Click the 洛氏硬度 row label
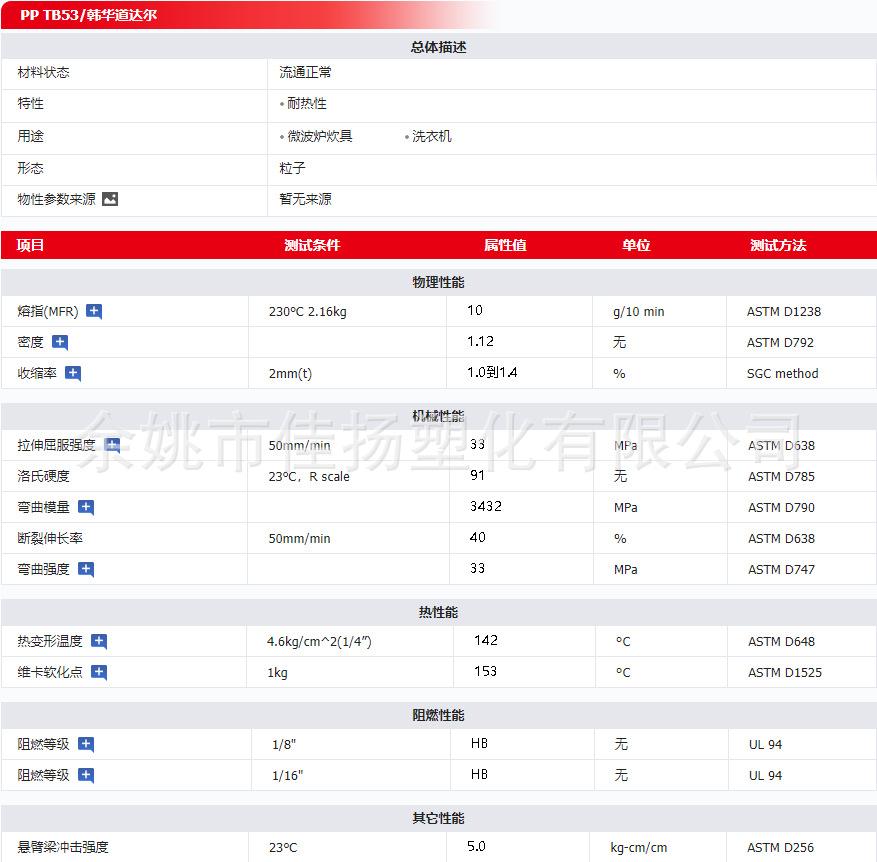This screenshot has height=862, width=877. [43, 476]
